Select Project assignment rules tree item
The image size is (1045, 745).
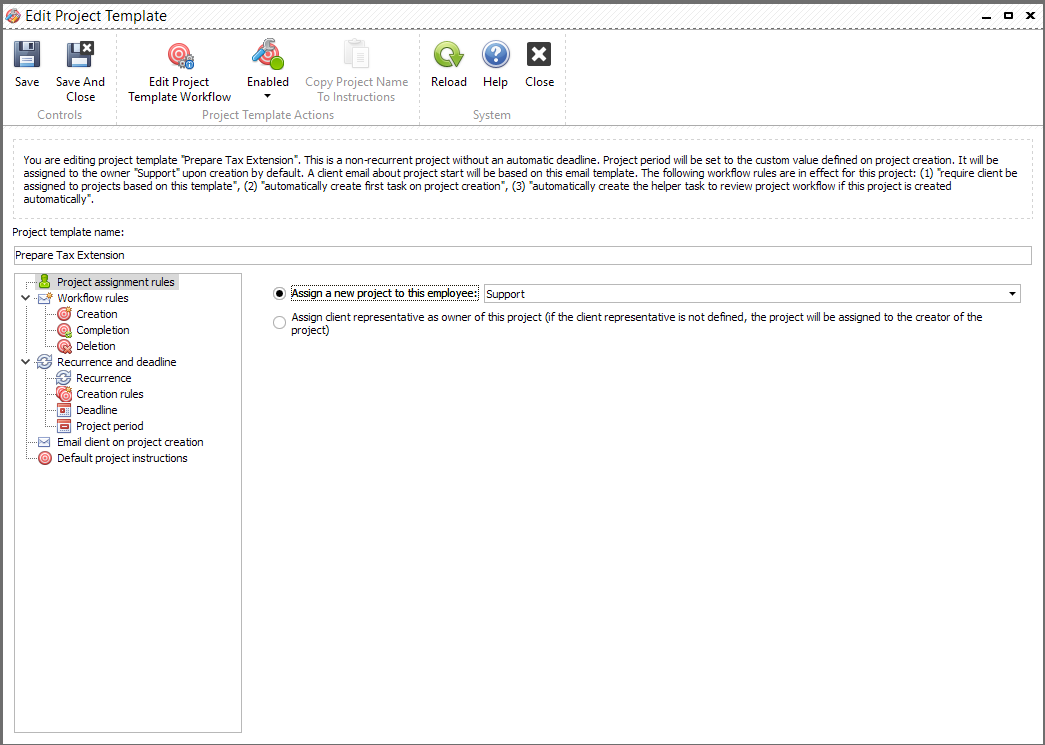116,282
